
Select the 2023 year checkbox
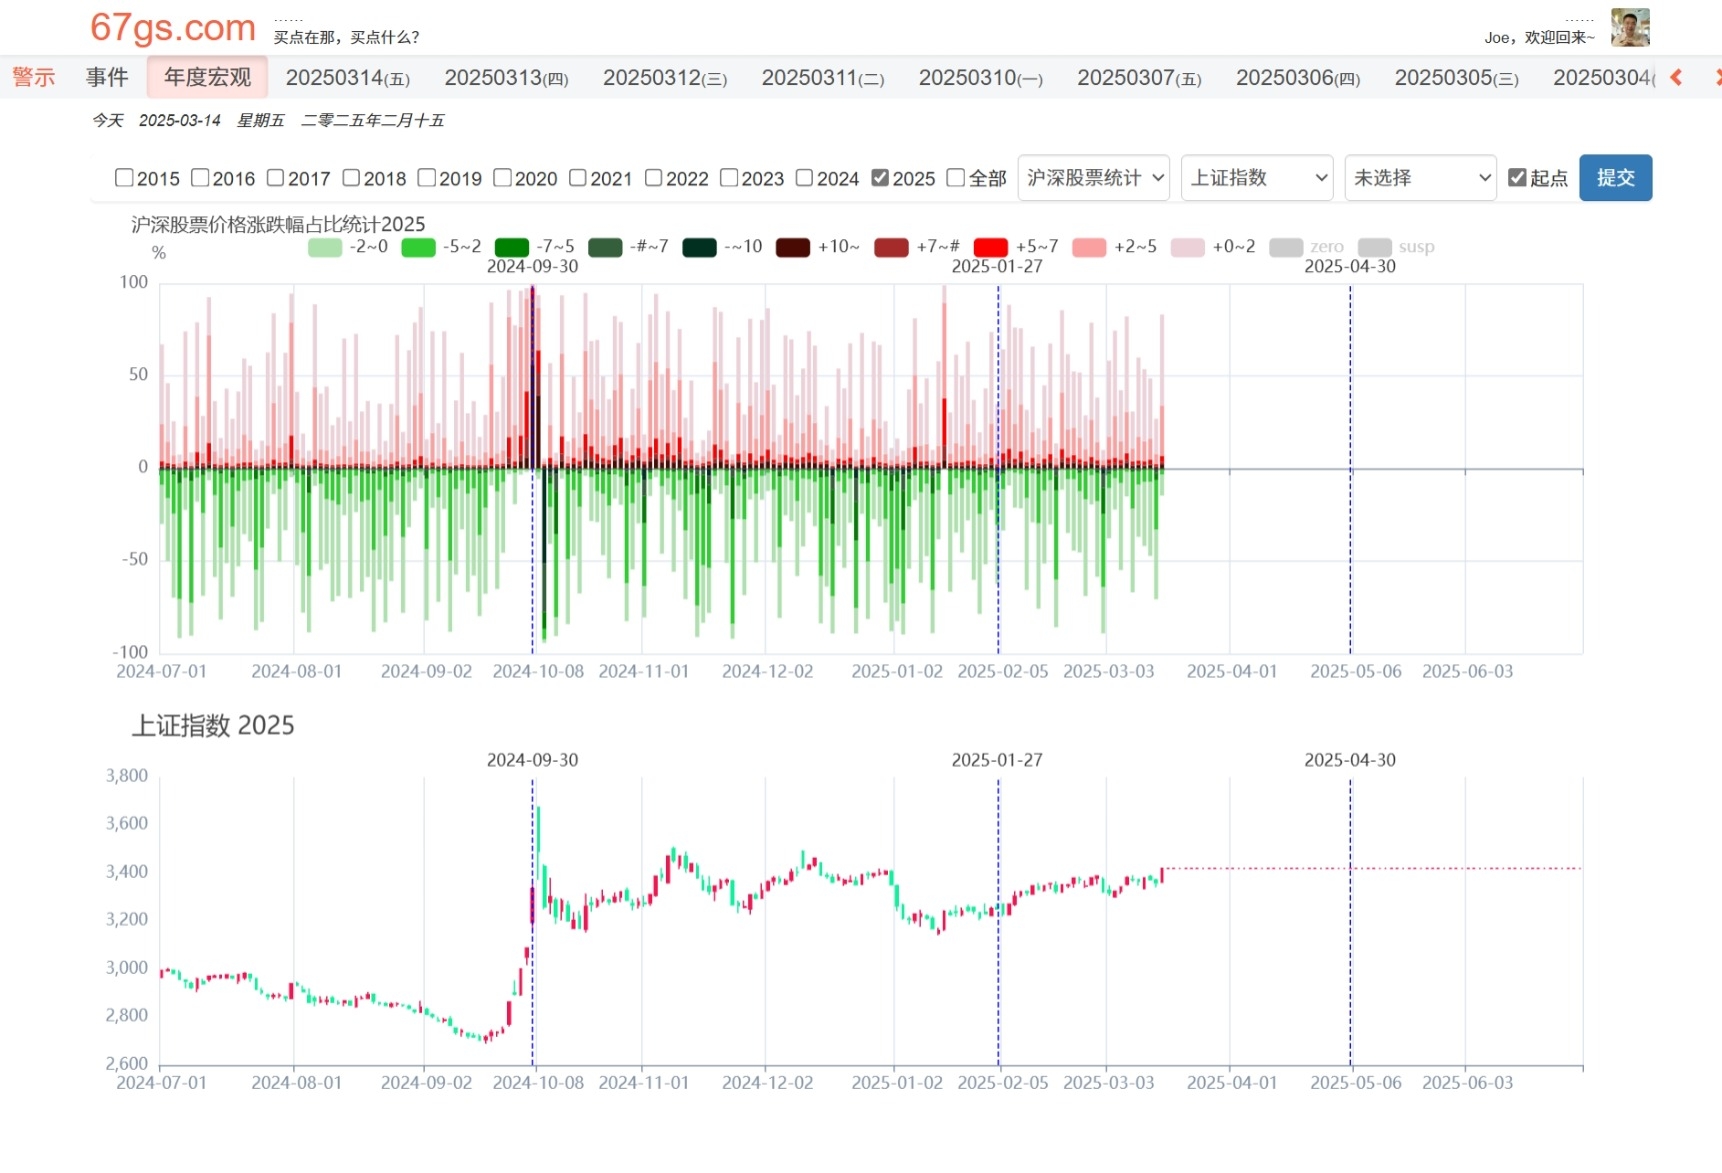729,178
